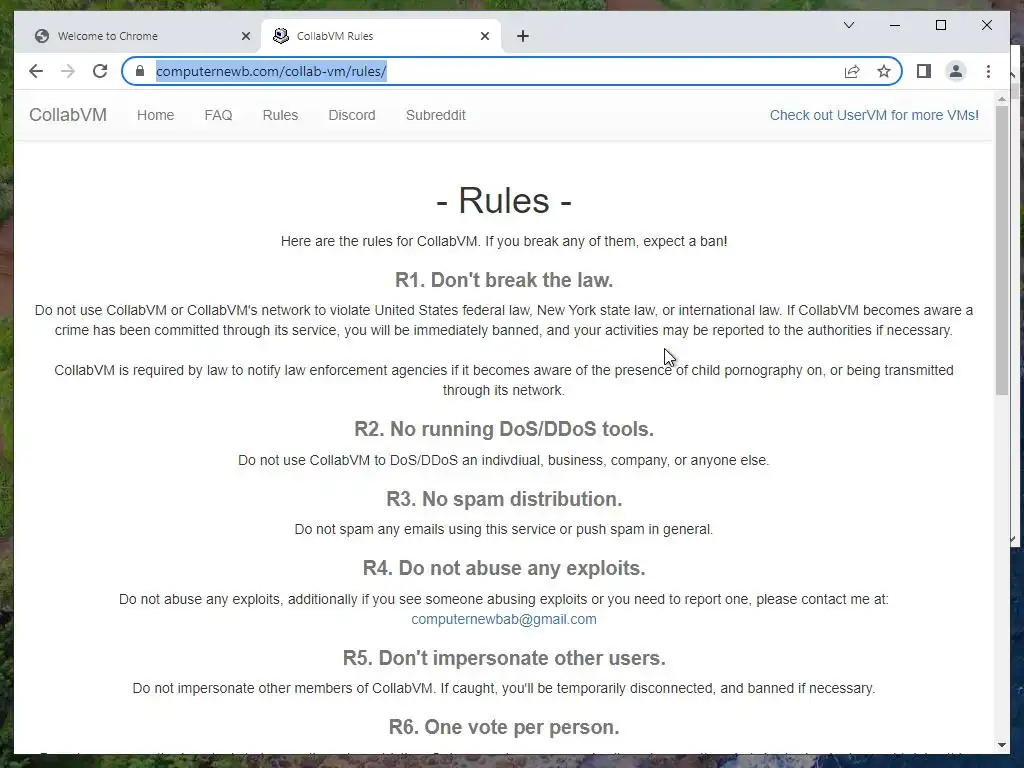Visit the Discord link
1024x768 pixels.
pos(352,115)
